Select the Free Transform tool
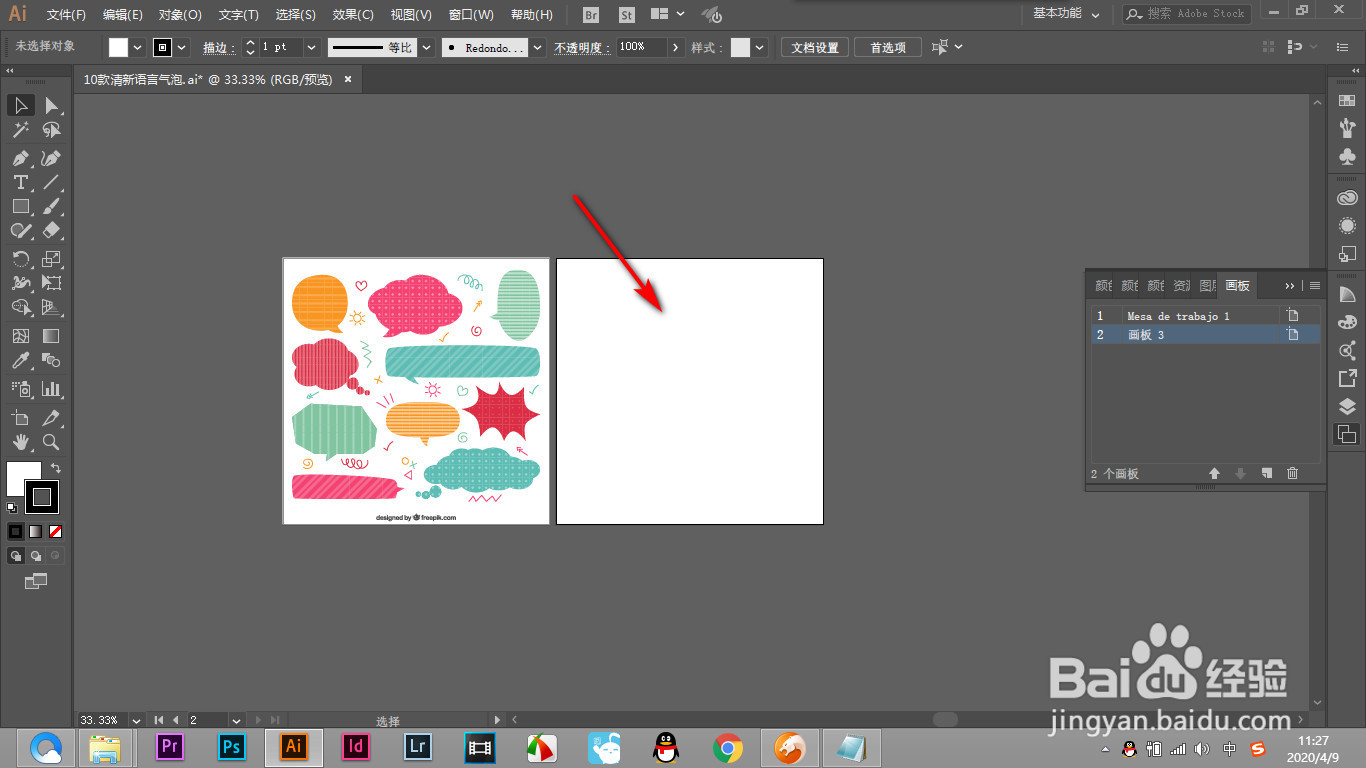The image size is (1366, 768). [51, 283]
